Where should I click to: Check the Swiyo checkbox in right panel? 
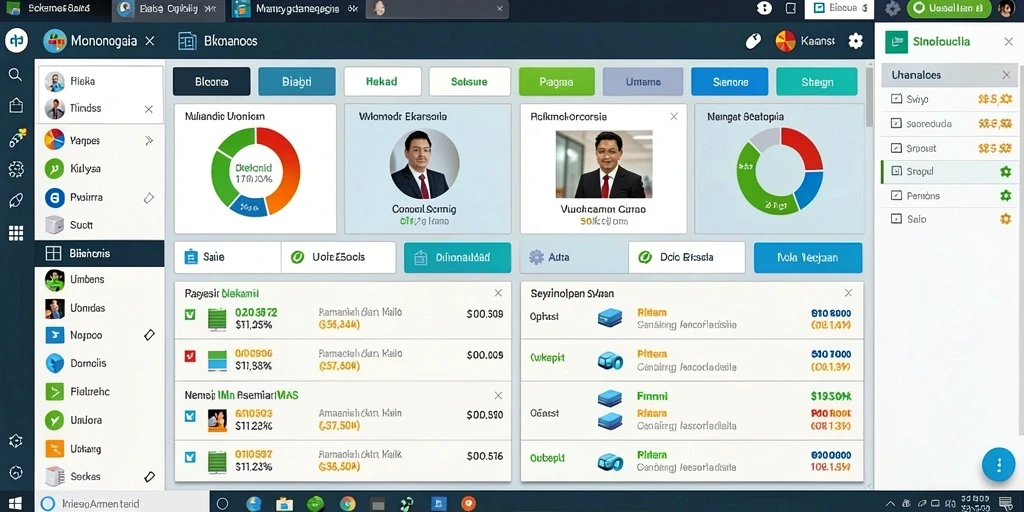(896, 99)
